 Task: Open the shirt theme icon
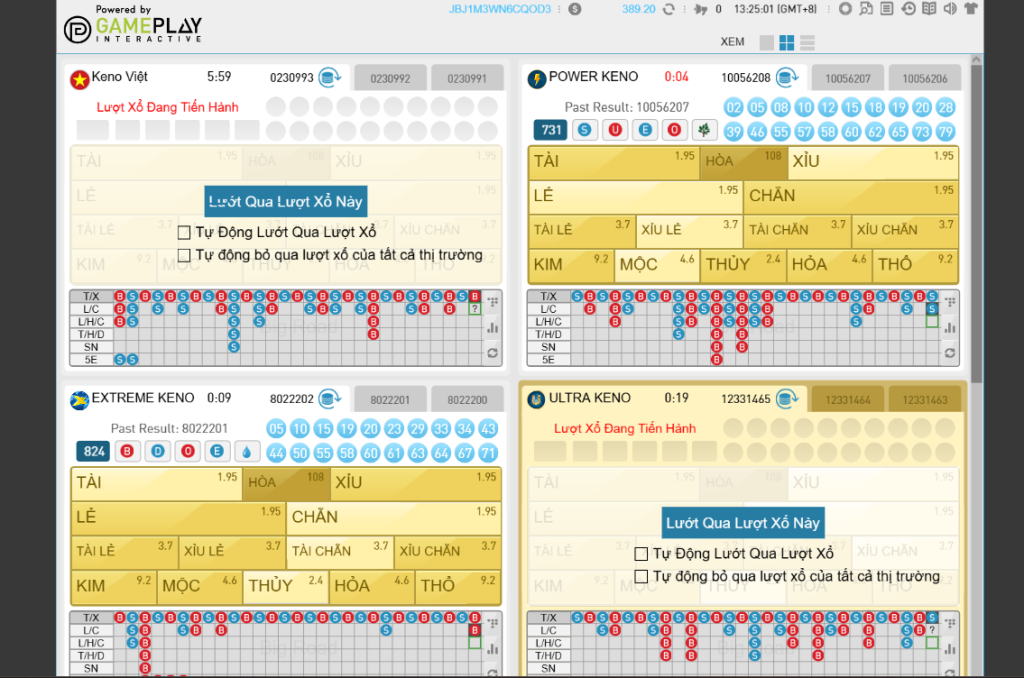pyautogui.click(x=971, y=9)
